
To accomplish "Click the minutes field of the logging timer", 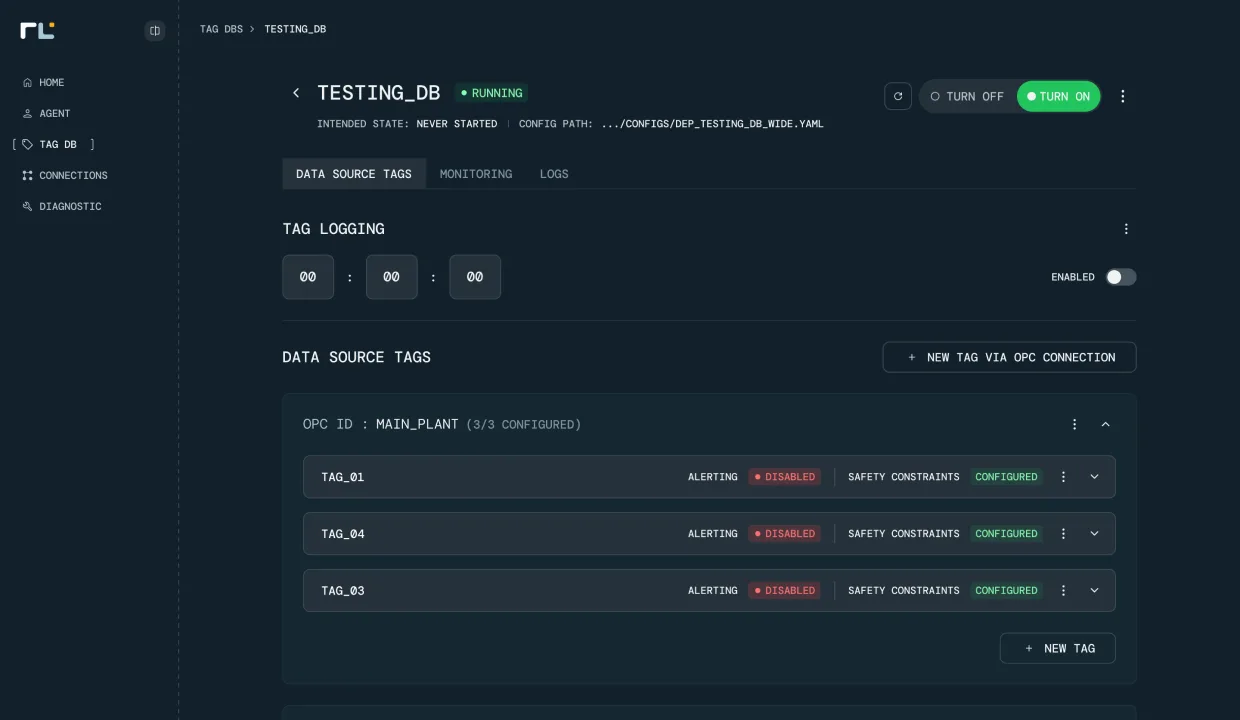I will [x=391, y=277].
